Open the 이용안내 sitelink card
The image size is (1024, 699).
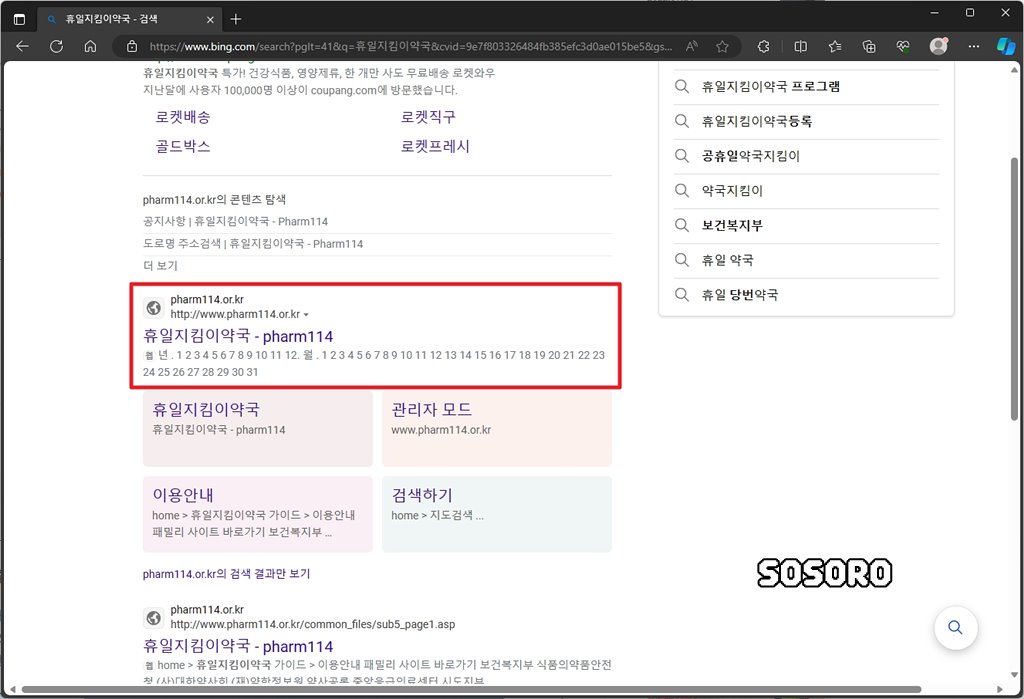pos(257,514)
